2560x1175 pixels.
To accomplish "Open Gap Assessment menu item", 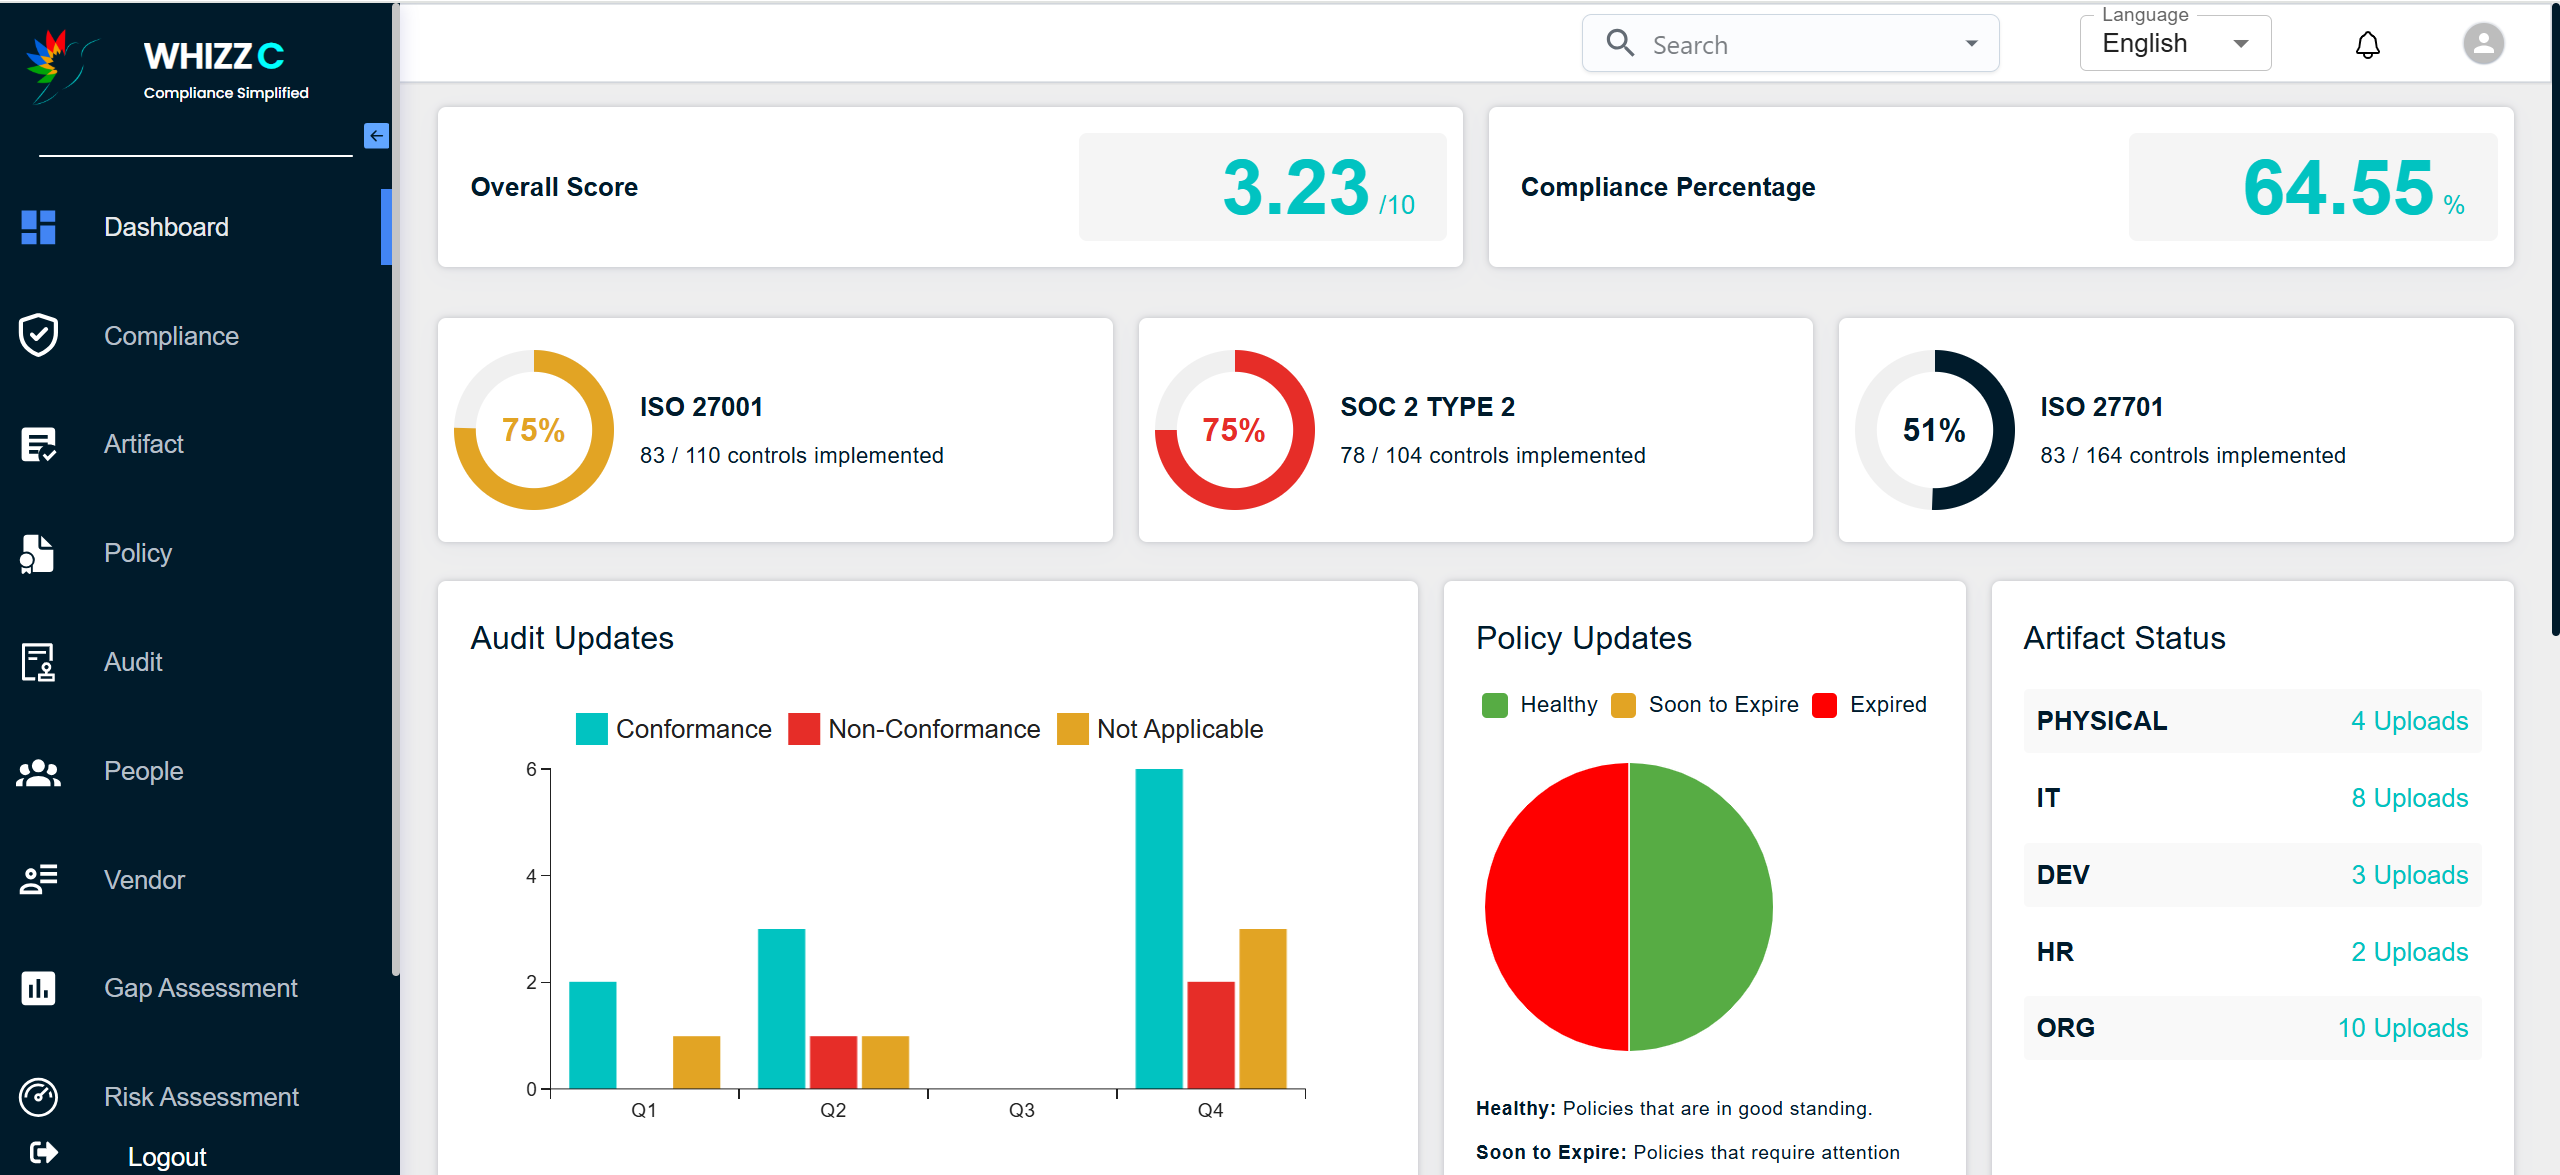I will click(200, 988).
